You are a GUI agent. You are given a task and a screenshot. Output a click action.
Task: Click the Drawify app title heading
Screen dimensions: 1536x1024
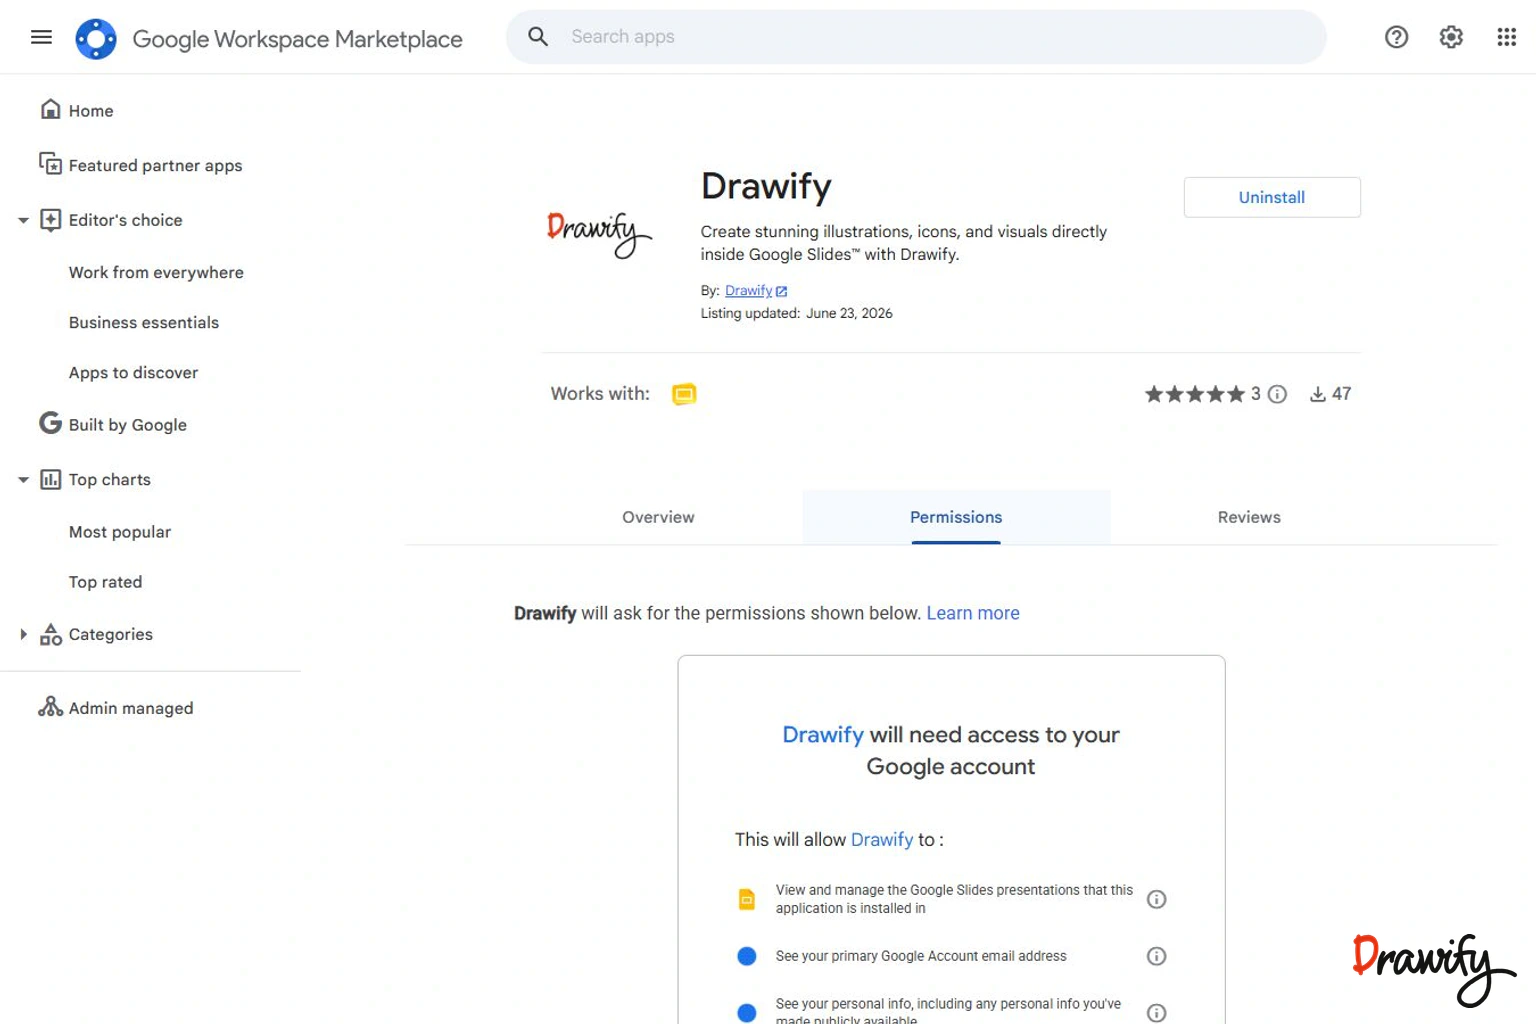766,186
